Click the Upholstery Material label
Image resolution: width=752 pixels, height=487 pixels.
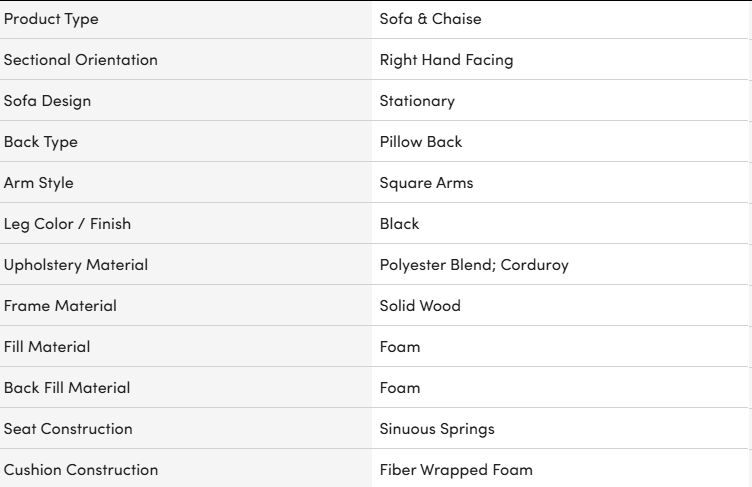pyautogui.click(x=76, y=265)
